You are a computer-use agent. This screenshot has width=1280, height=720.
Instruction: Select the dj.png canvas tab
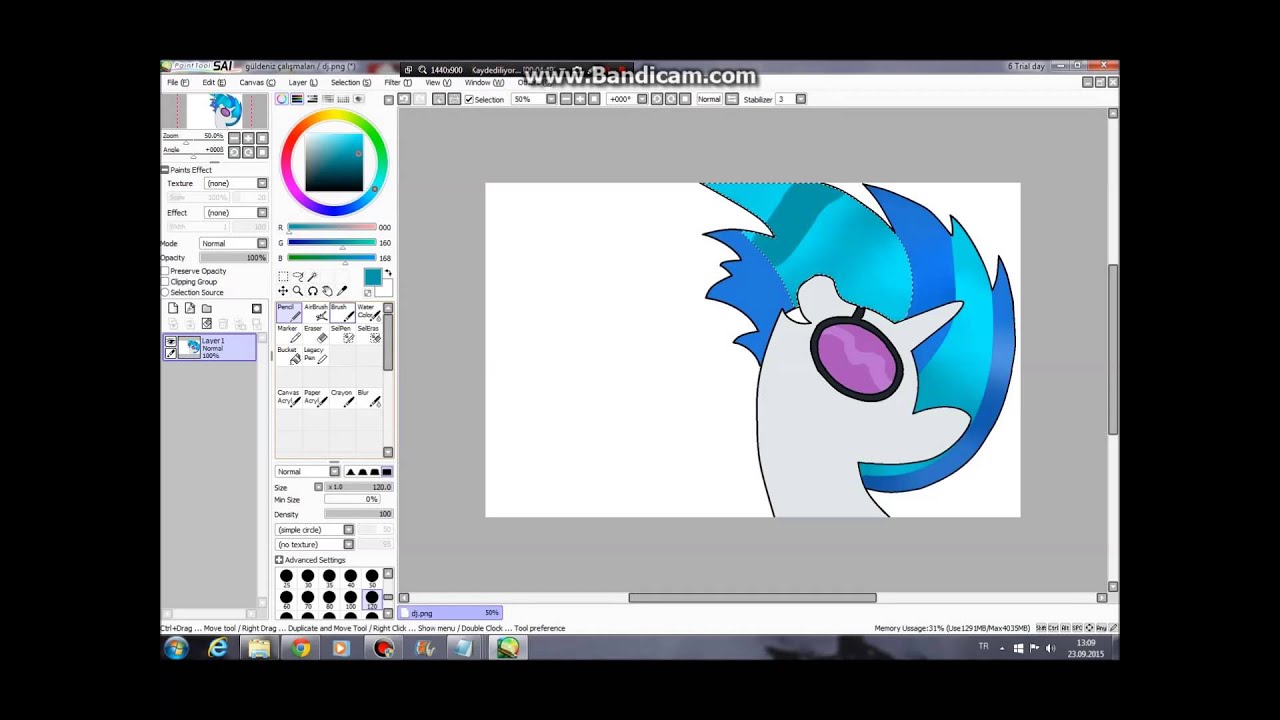point(450,613)
